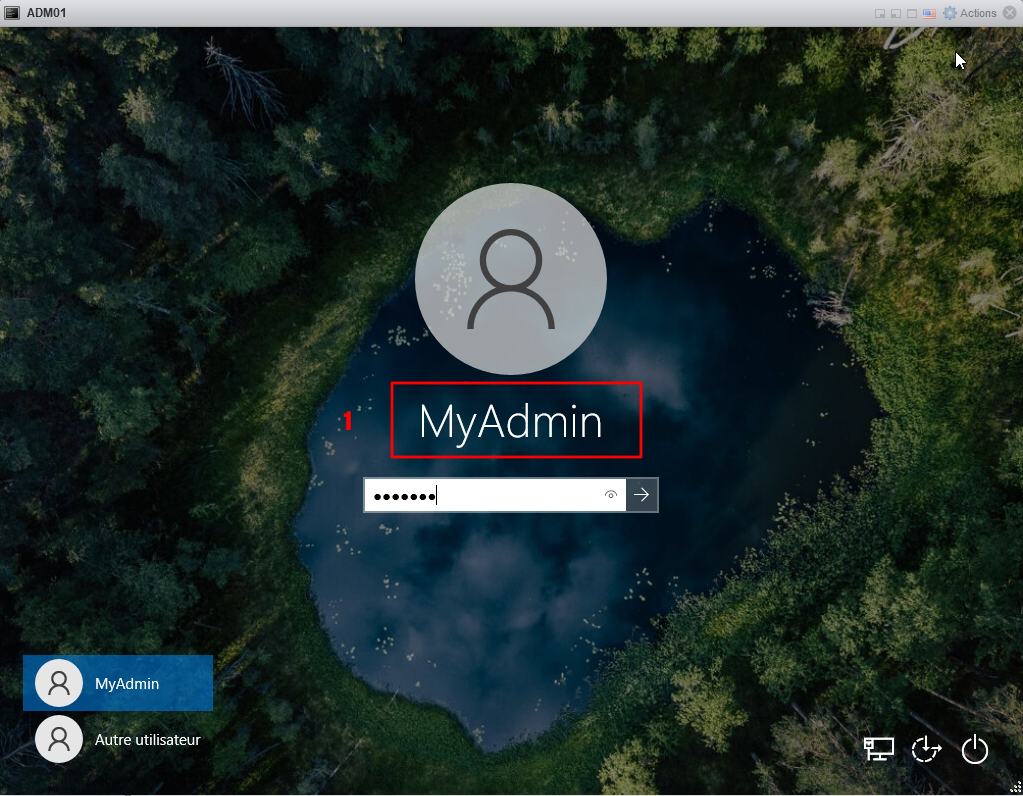
Task: Click the full-window size icon left of the flag
Action: coord(912,13)
